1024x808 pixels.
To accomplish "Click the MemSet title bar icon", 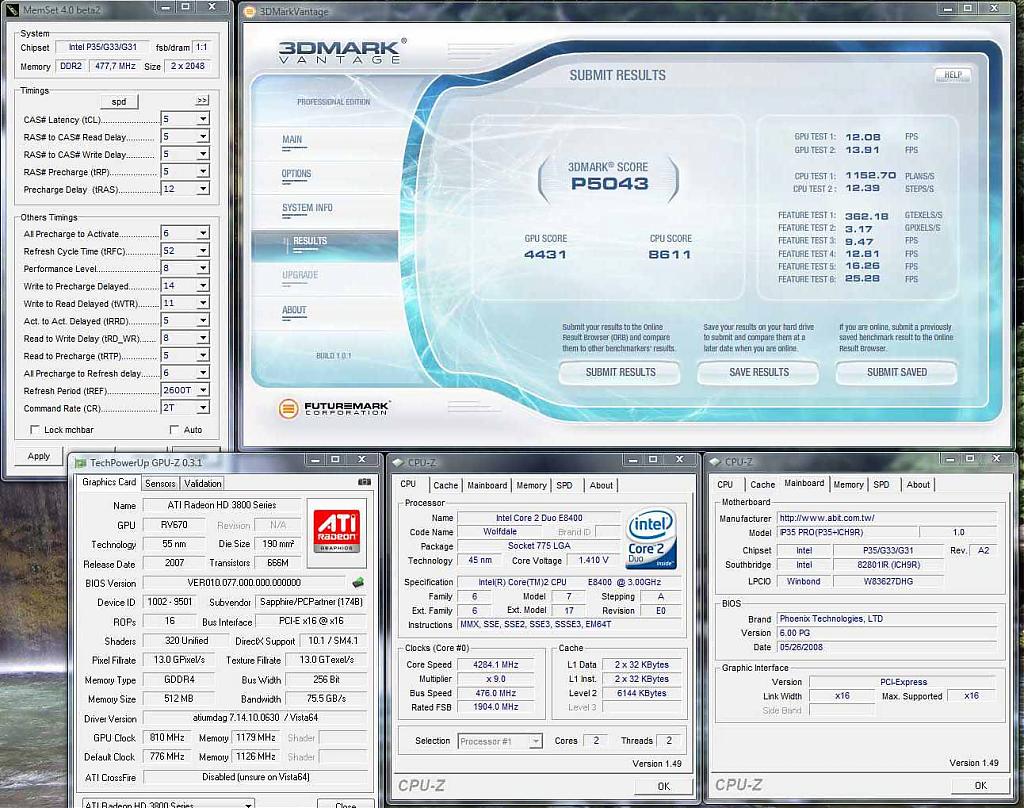I will (13, 10).
